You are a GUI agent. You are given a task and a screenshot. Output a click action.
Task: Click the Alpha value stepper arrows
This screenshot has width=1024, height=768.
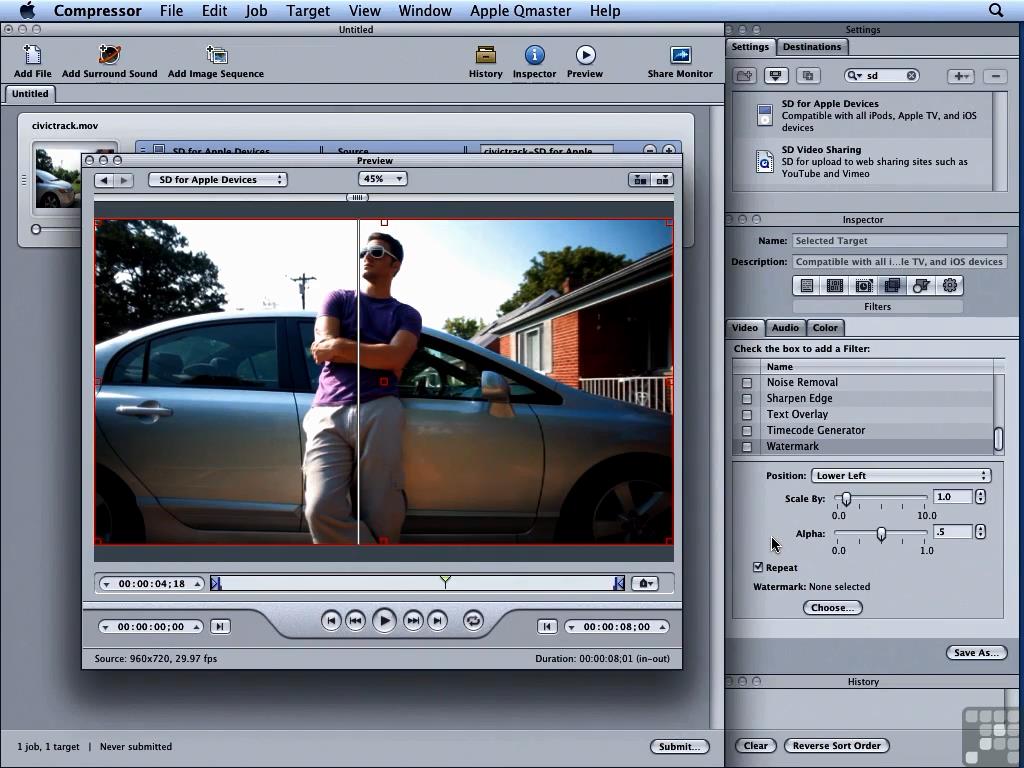point(980,532)
